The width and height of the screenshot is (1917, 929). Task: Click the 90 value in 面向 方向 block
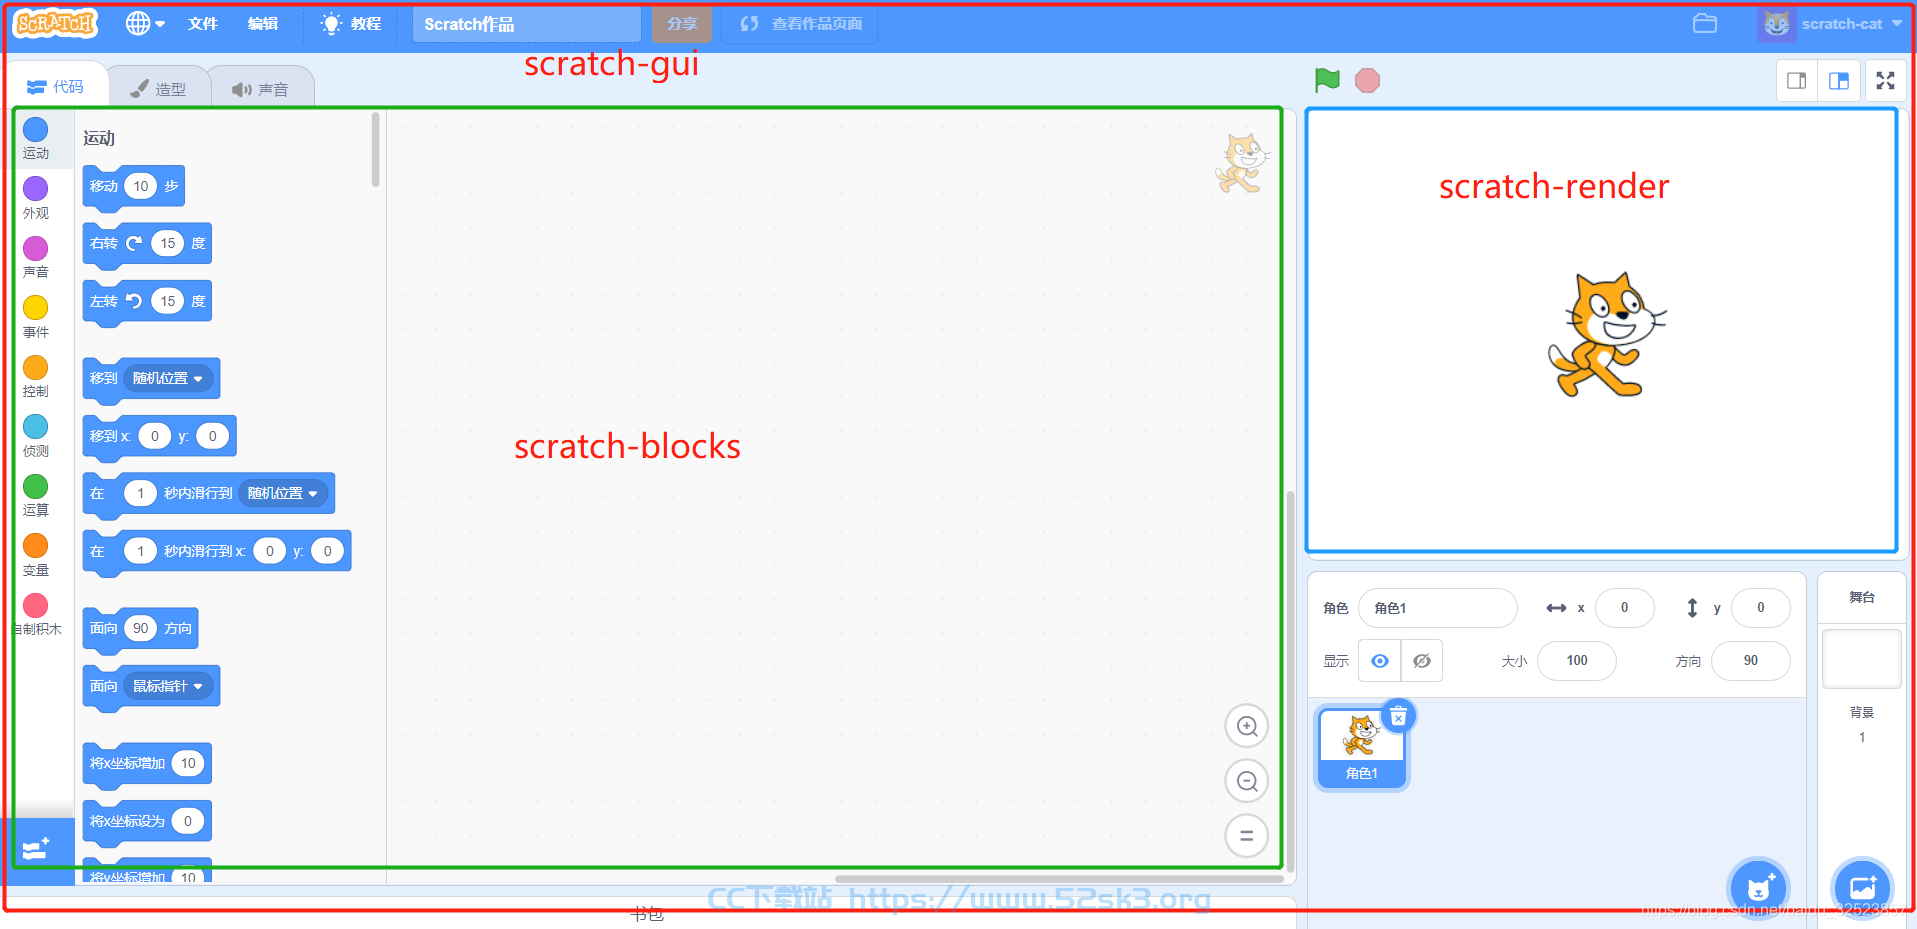141,628
